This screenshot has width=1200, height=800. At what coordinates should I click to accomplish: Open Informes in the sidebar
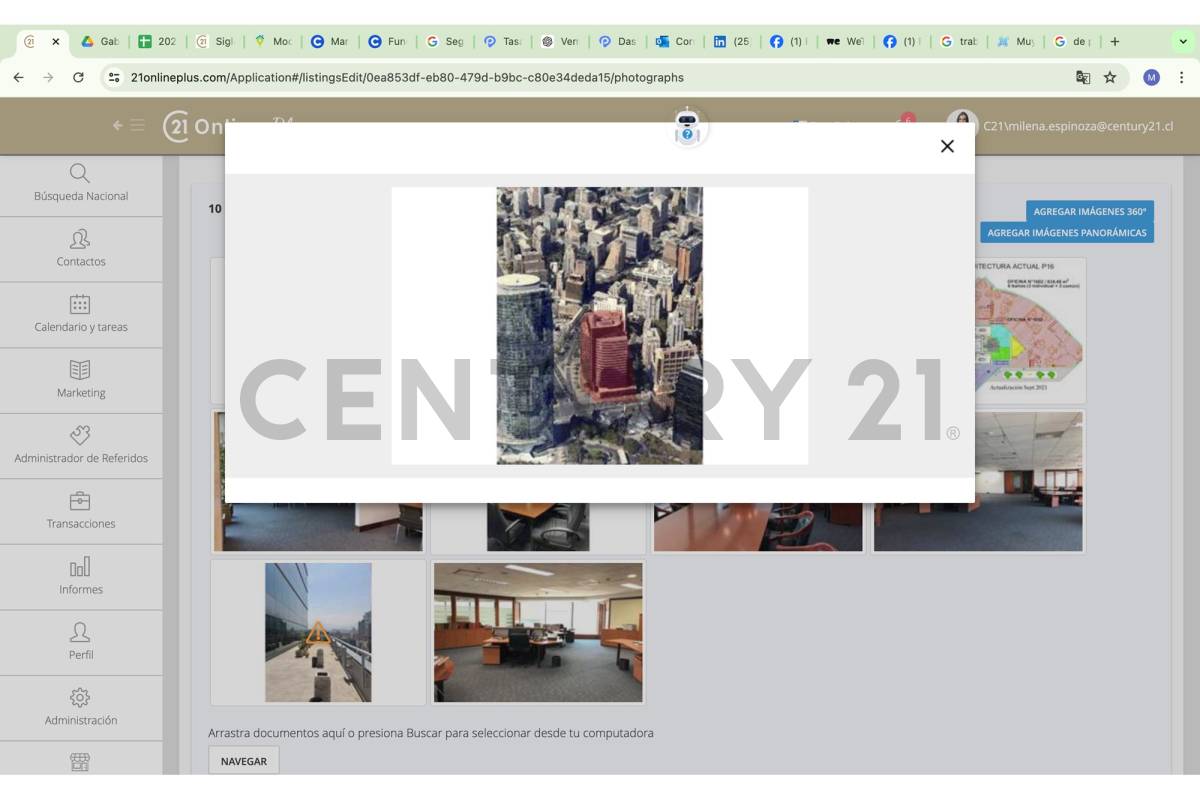coord(81,577)
